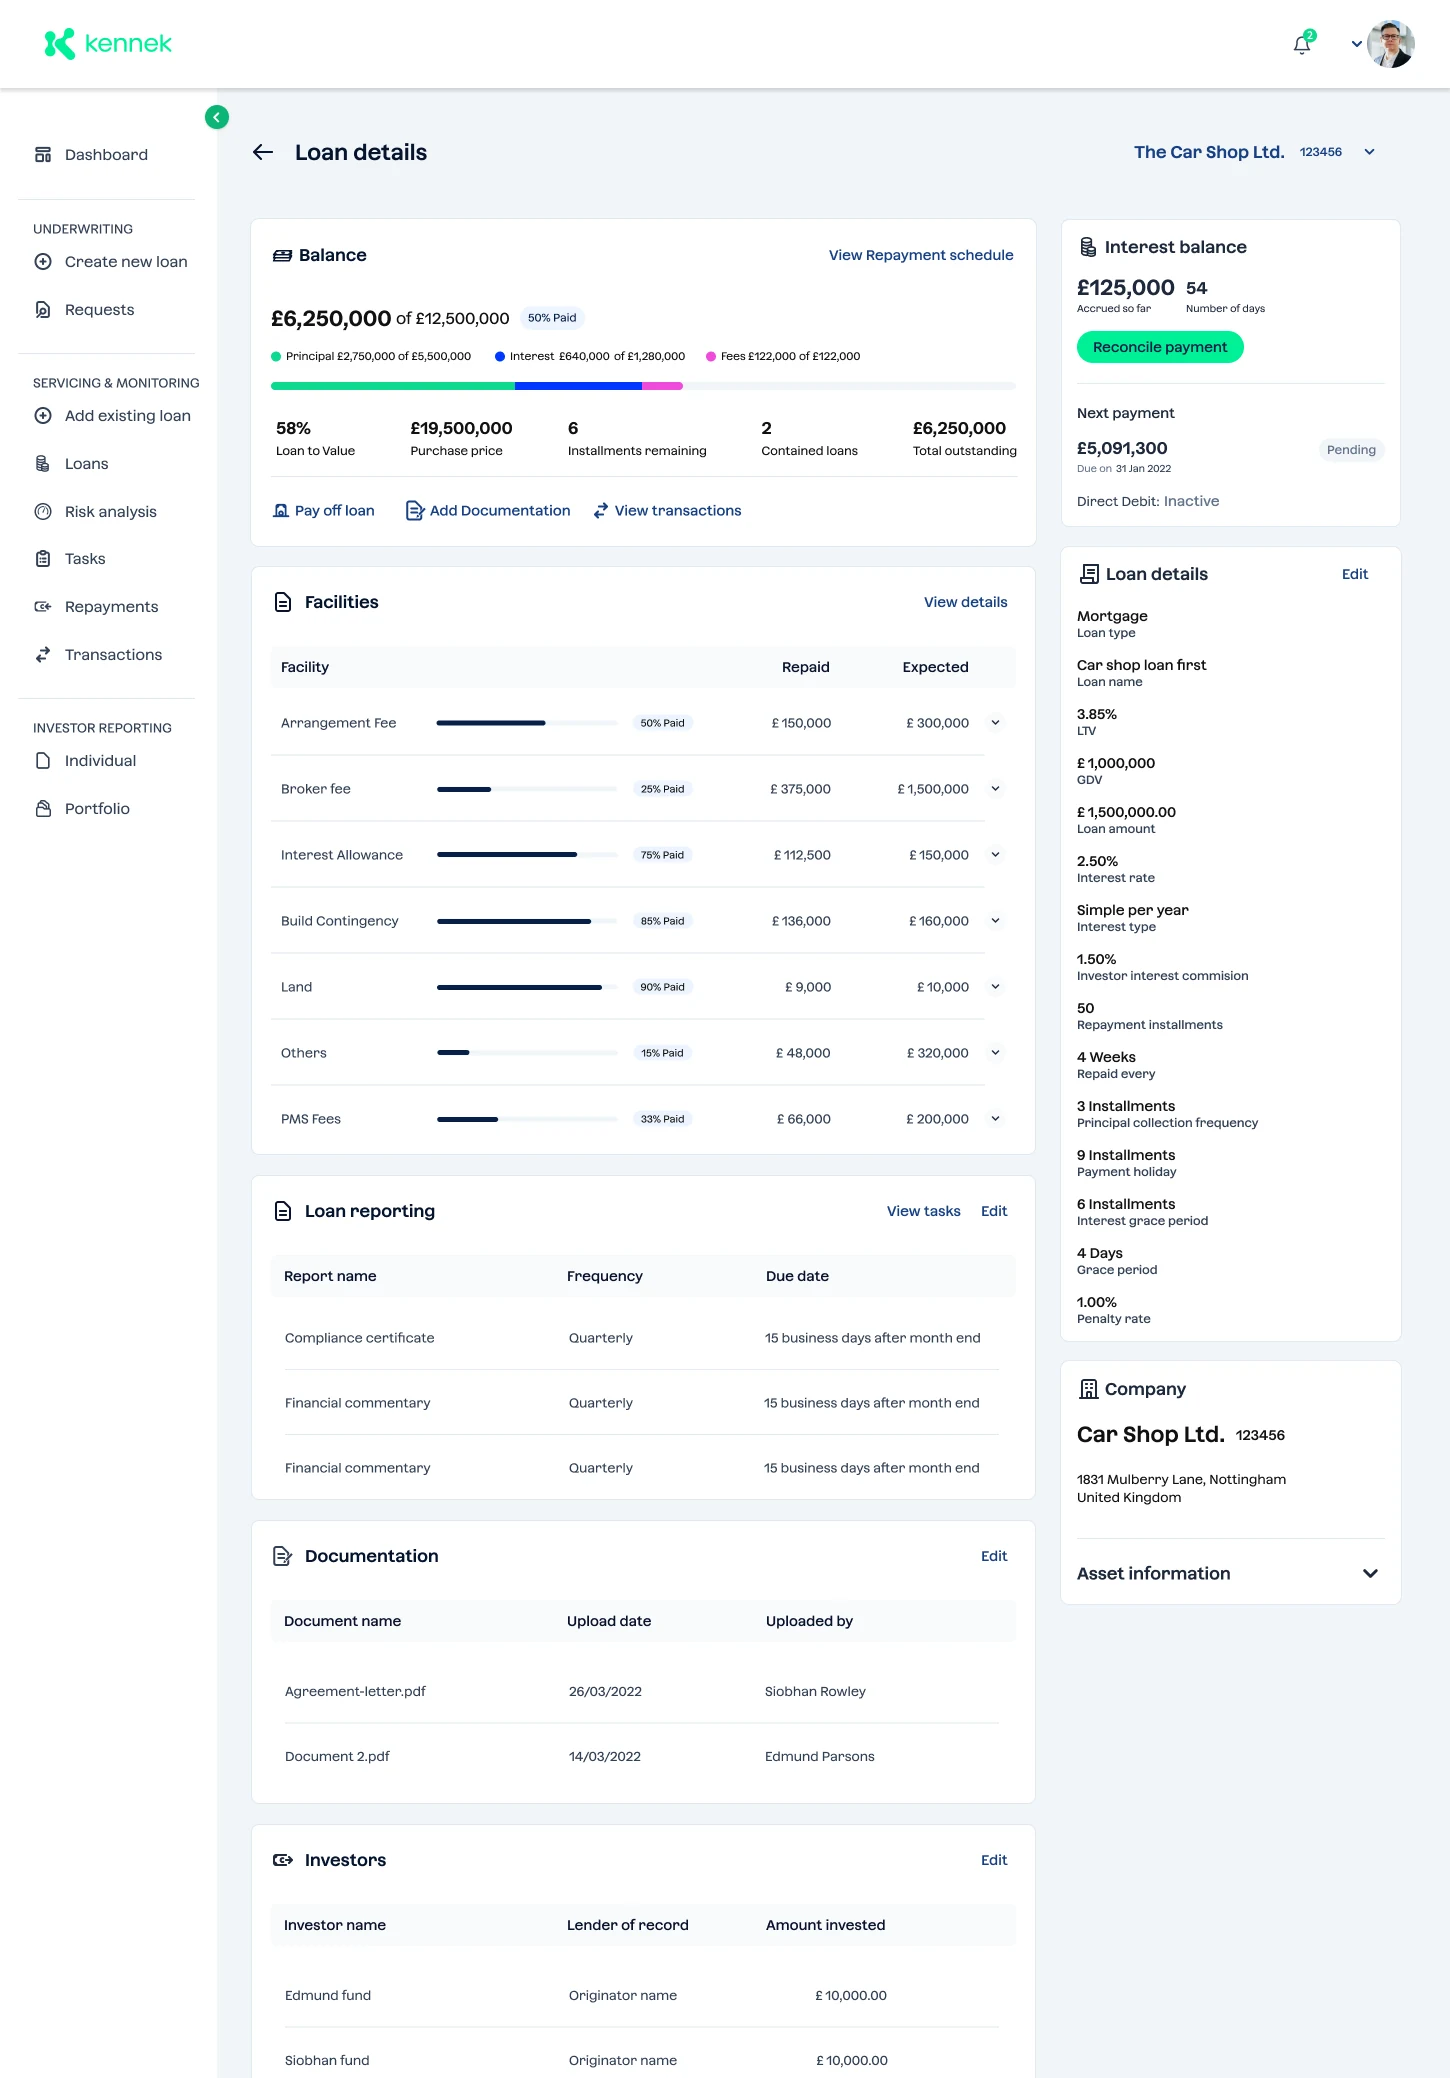Click View tasks in Loan reporting
Image resolution: width=1450 pixels, height=2078 pixels.
(x=924, y=1211)
